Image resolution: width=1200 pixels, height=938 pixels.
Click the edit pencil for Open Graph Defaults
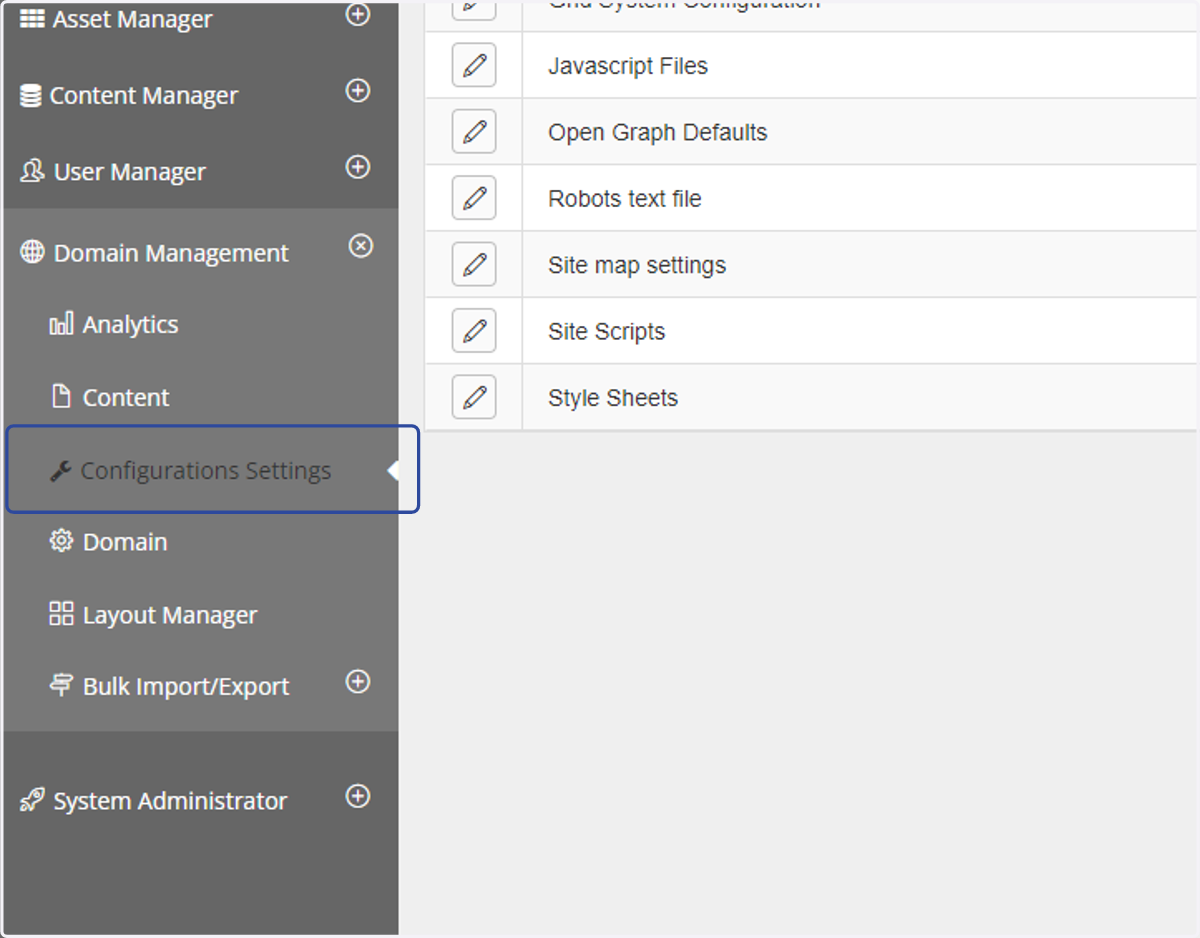coord(474,132)
